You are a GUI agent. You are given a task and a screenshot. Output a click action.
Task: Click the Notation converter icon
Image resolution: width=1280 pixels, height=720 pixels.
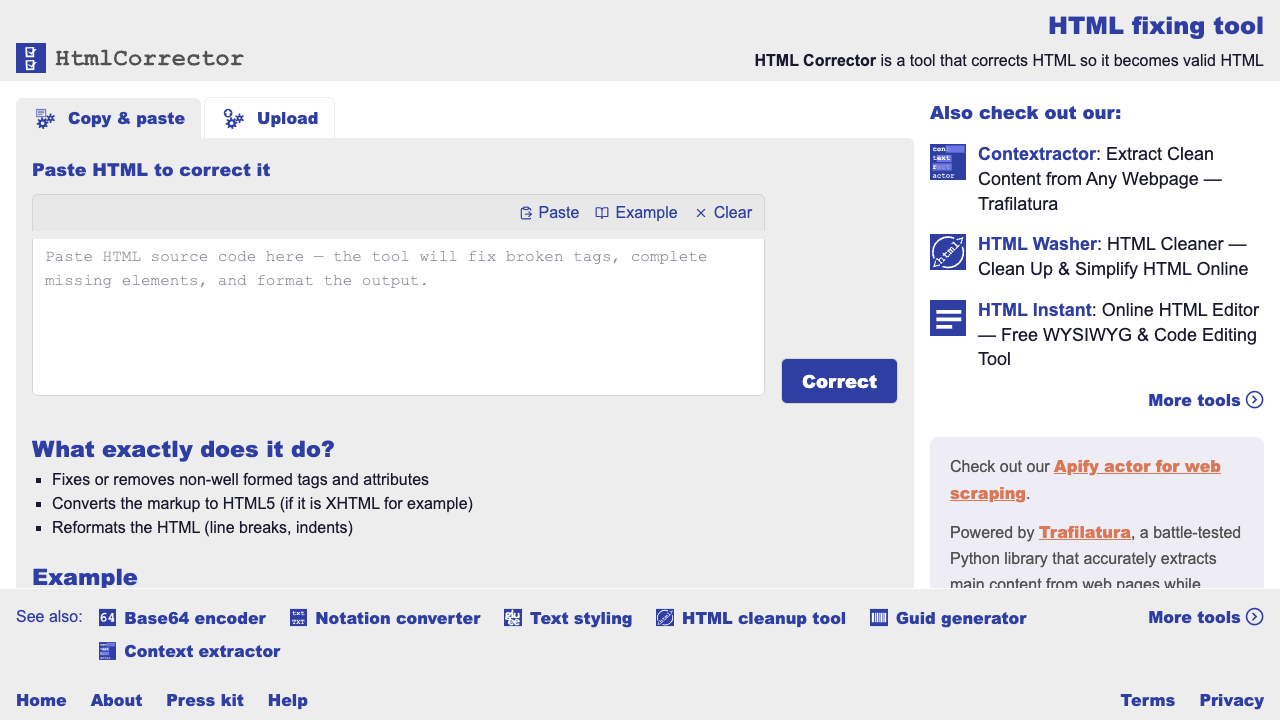coord(298,618)
